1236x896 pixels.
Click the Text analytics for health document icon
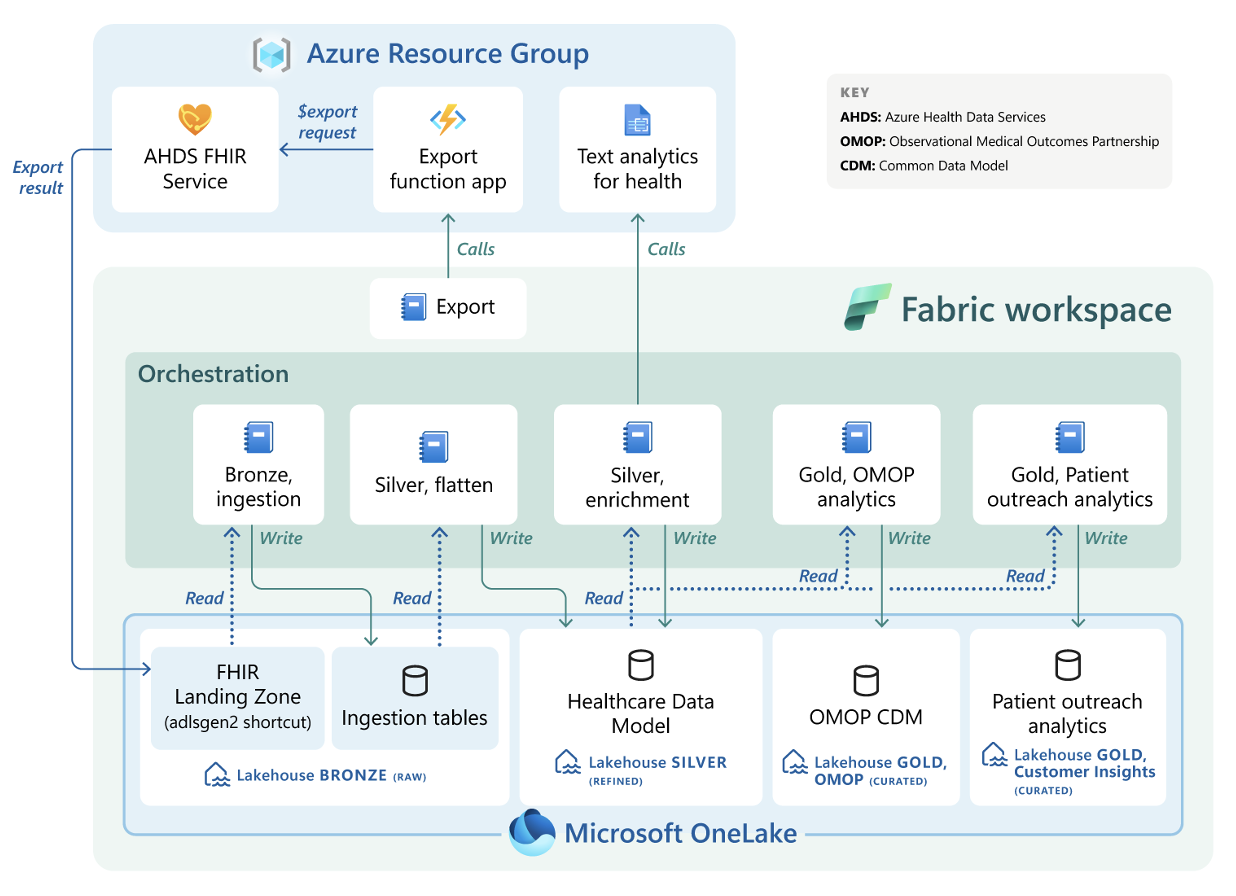(x=637, y=120)
